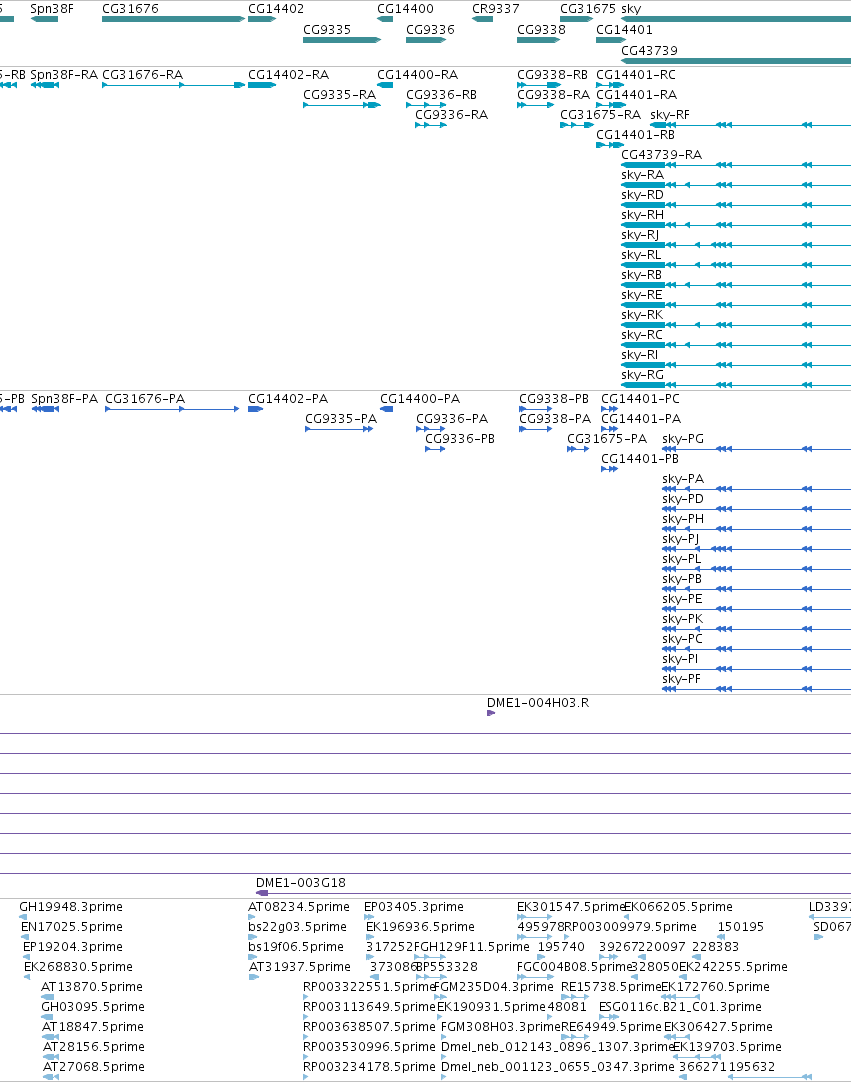Open protein sky-PH
Screen dimensions: 851x1082
pos(683,519)
